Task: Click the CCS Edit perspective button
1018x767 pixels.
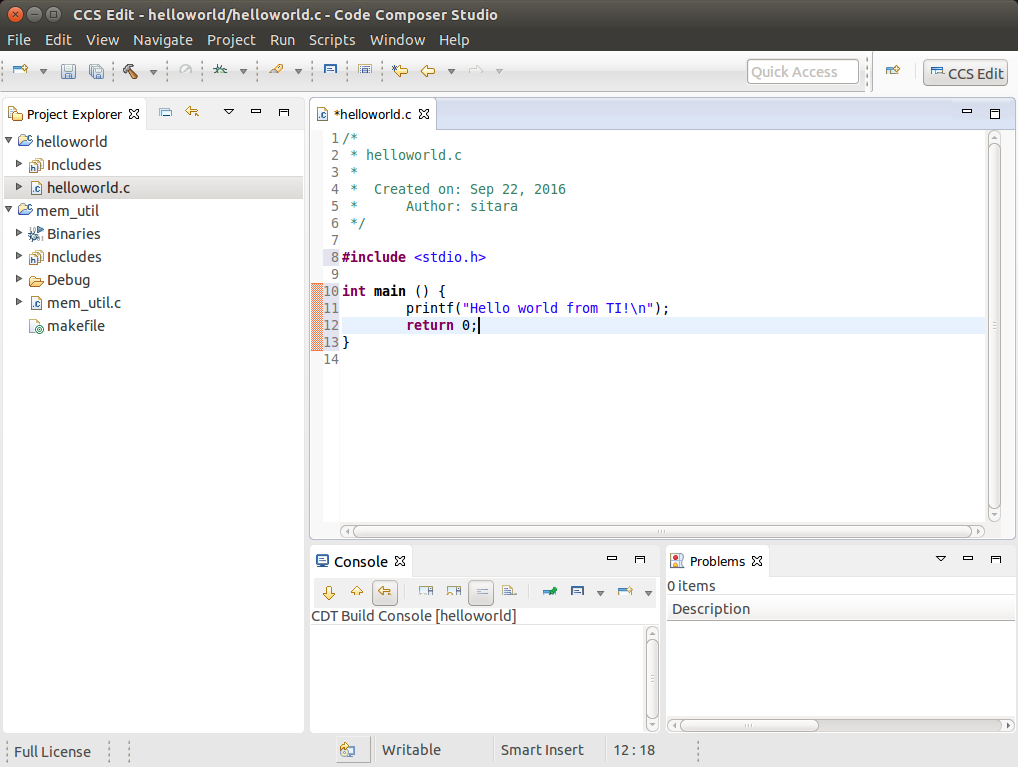Action: coord(965,73)
